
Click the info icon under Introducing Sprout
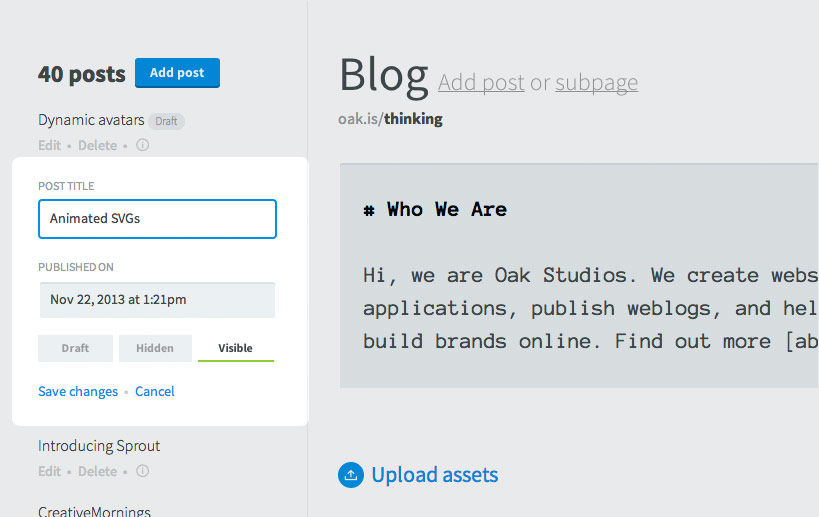[x=143, y=471]
